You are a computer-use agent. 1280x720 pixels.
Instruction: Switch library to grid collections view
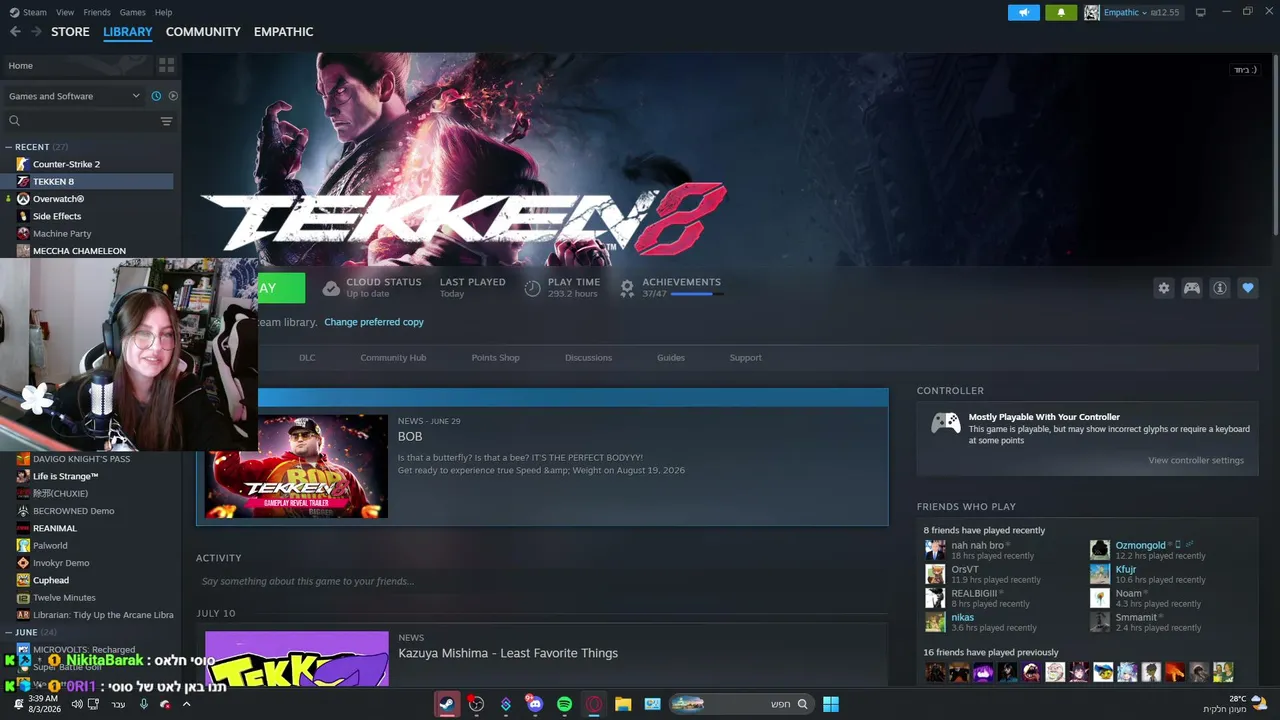coord(166,65)
